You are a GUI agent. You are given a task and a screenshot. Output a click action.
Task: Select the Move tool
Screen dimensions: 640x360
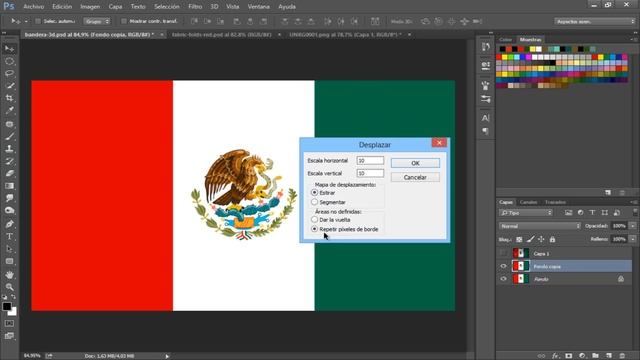[x=9, y=49]
